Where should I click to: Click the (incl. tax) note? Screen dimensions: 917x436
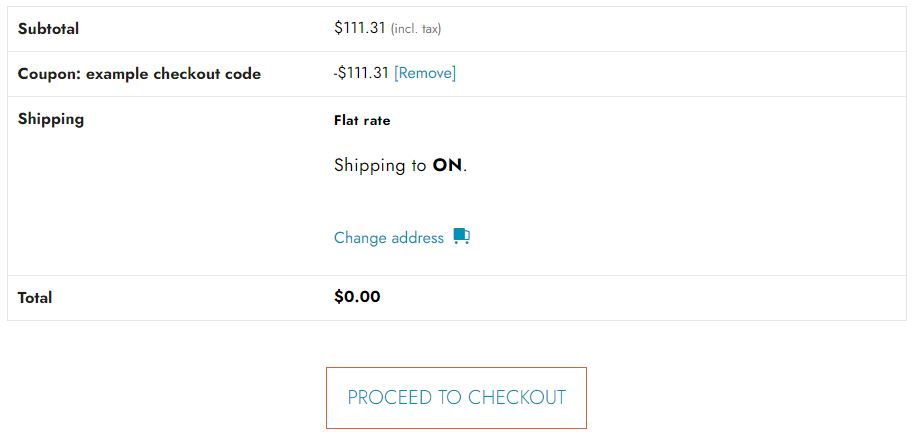416,29
